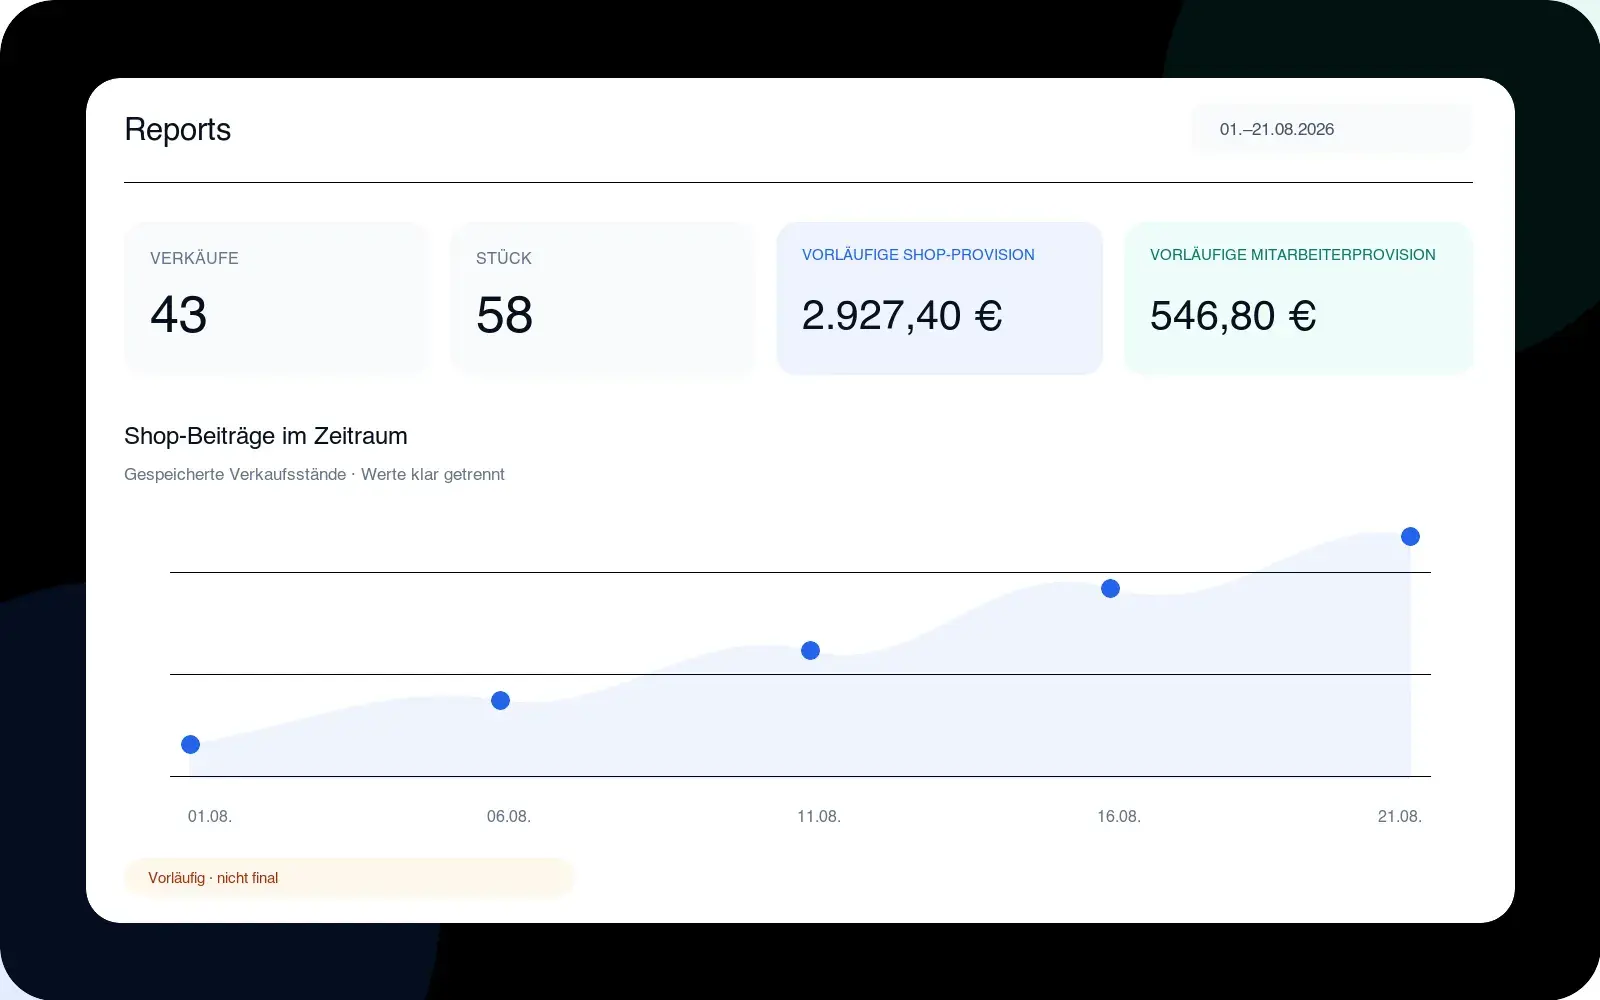The width and height of the screenshot is (1600, 1000).
Task: Click the 06.08. axis label
Action: (509, 816)
